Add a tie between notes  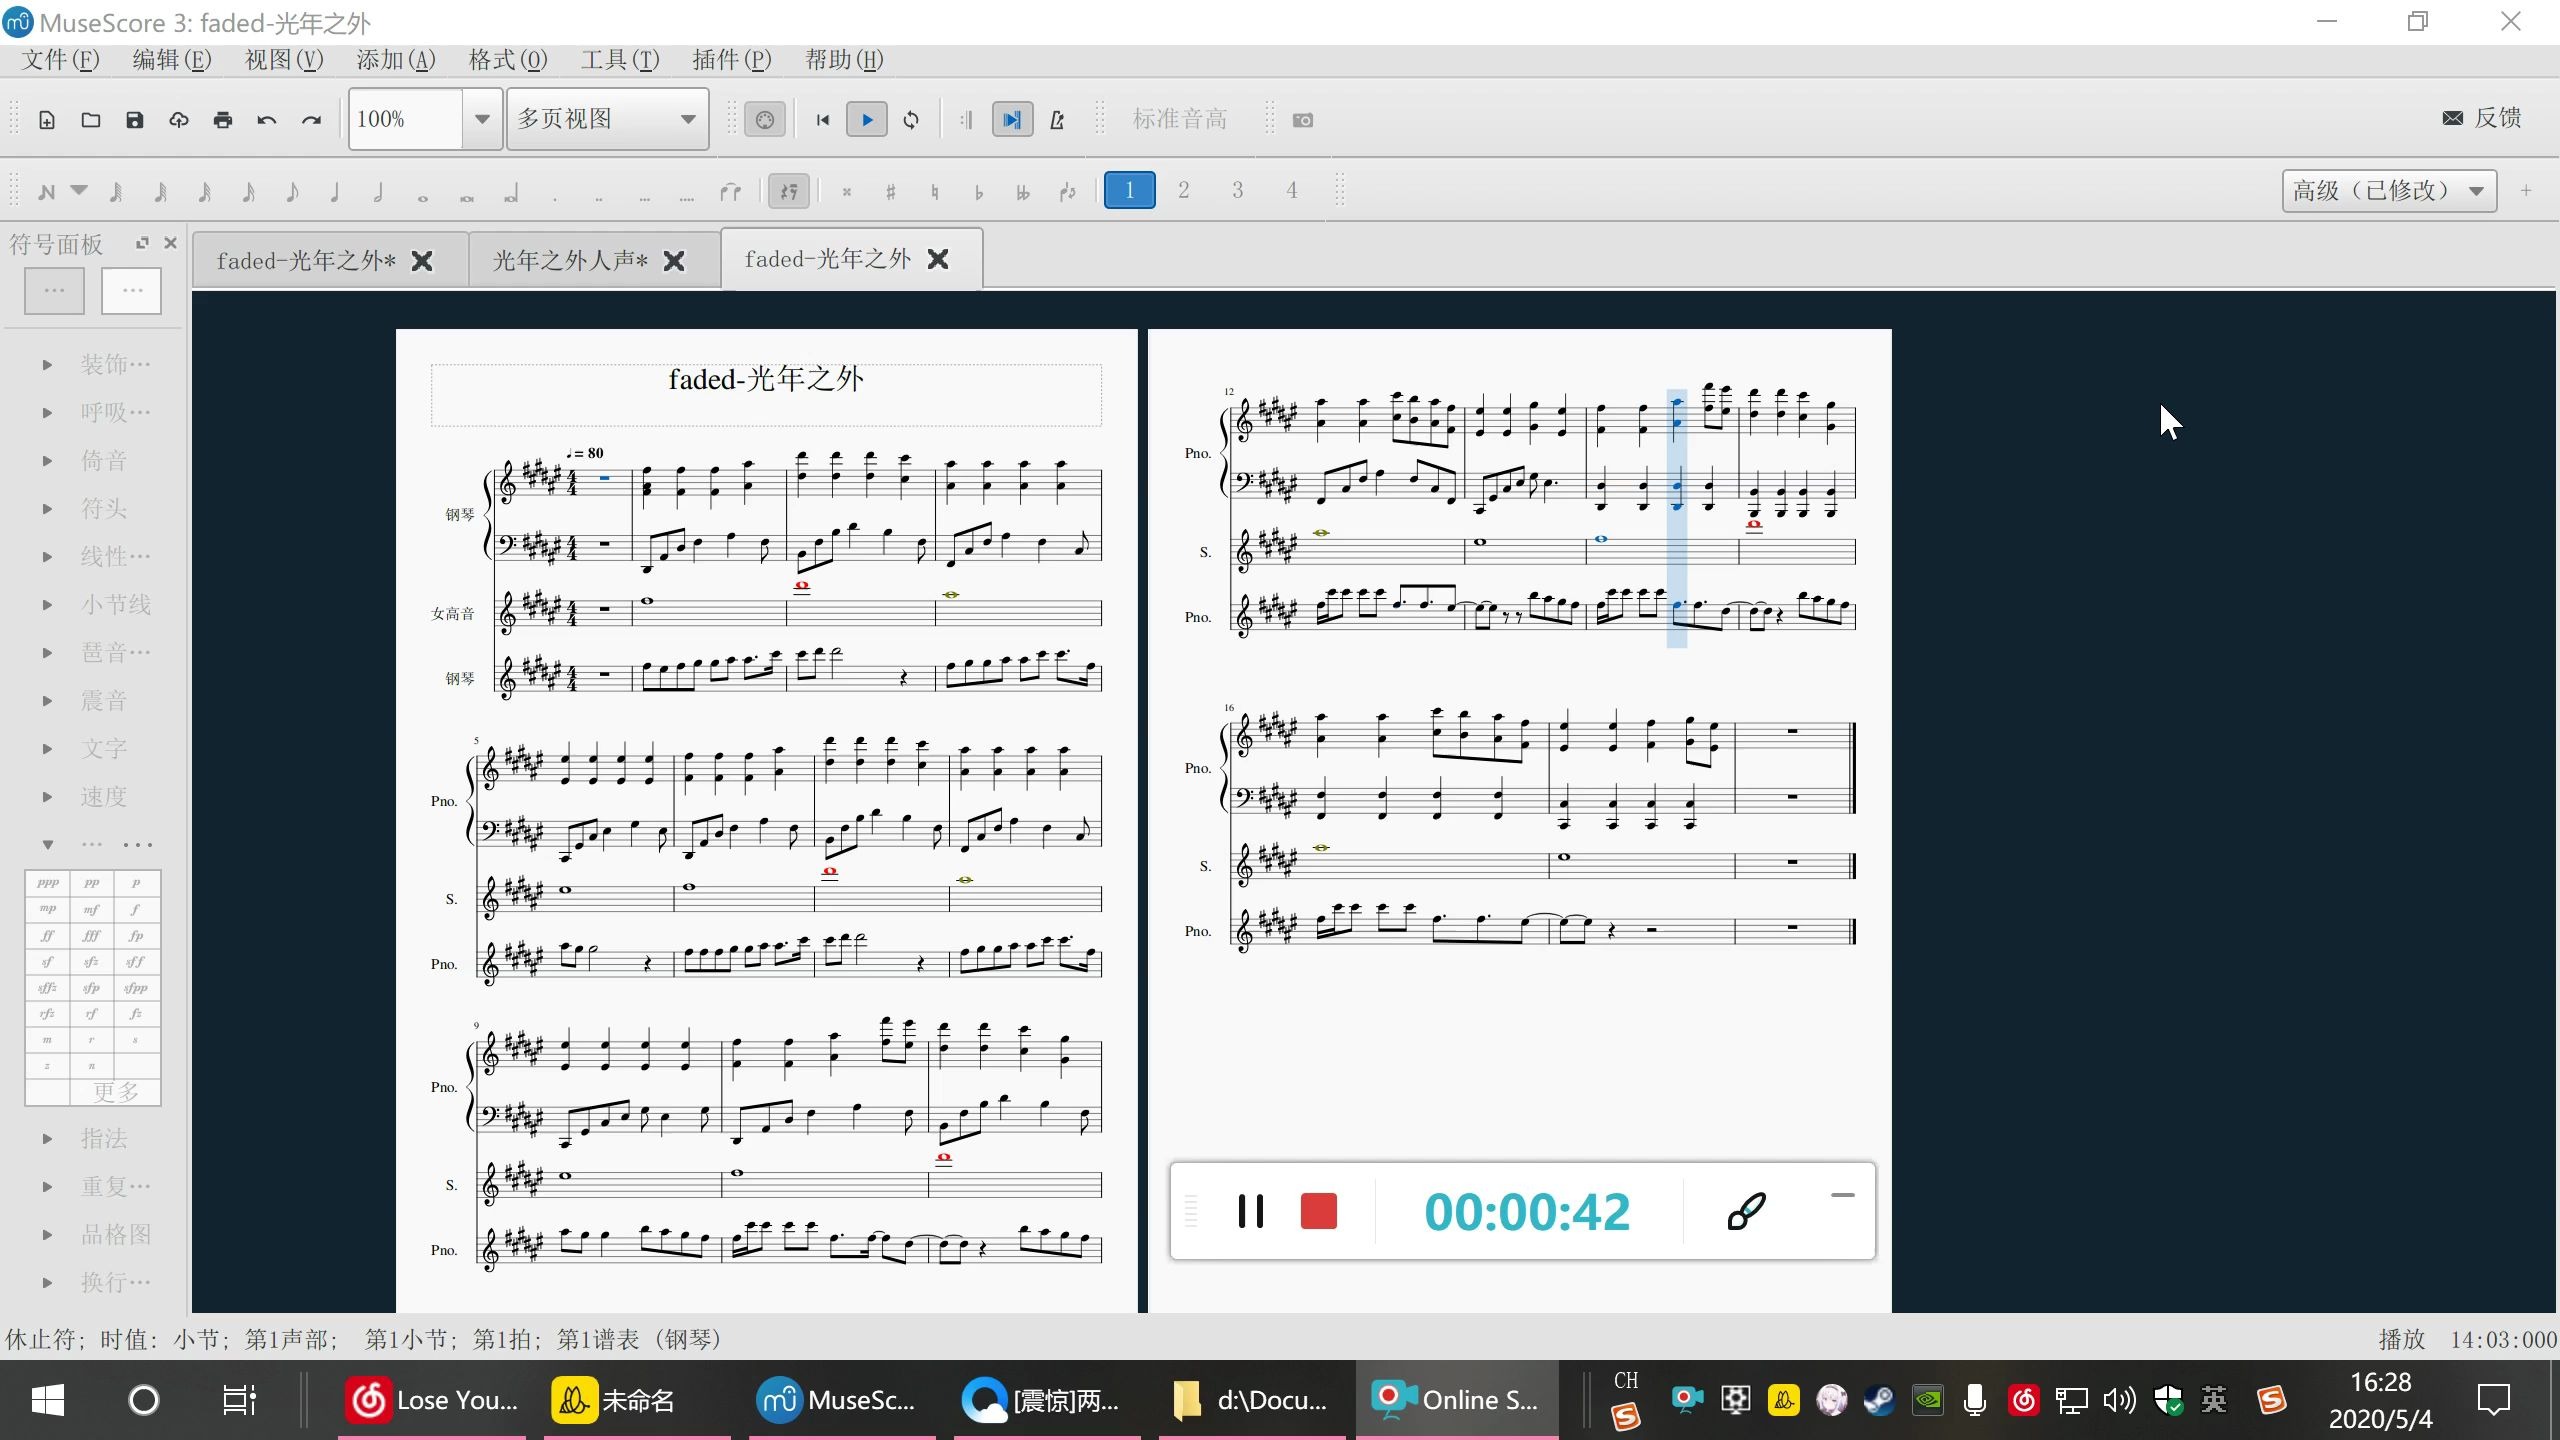tap(731, 191)
